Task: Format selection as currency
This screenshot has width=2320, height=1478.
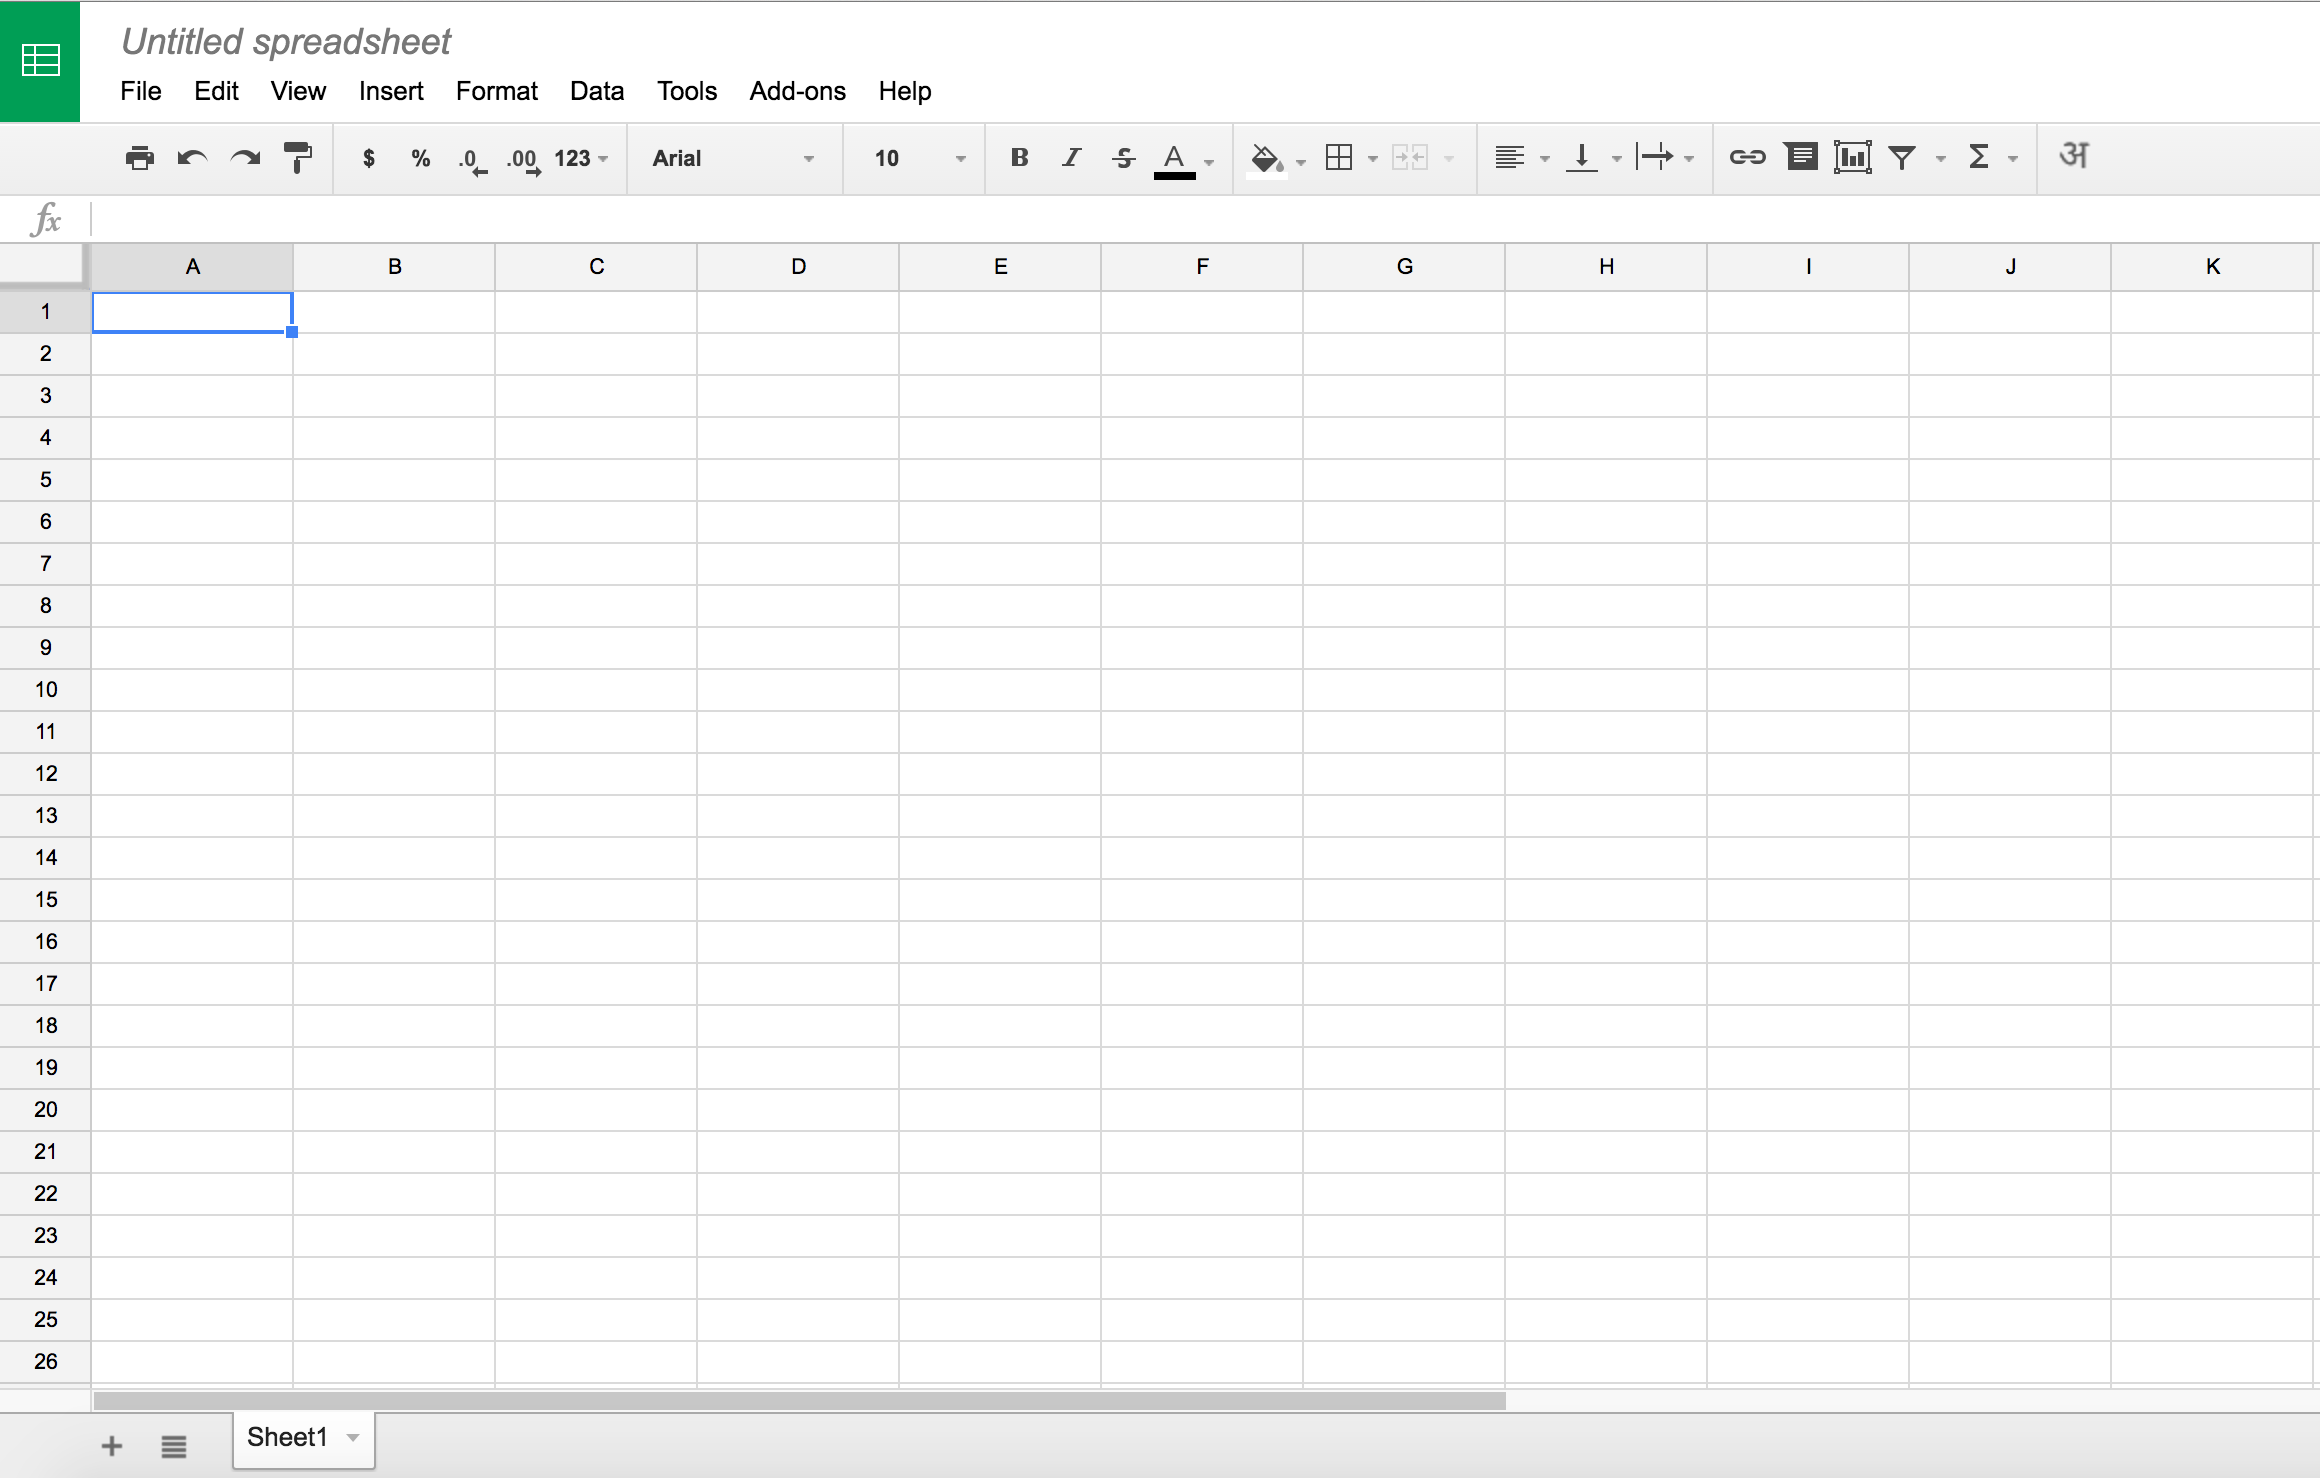Action: coord(367,157)
